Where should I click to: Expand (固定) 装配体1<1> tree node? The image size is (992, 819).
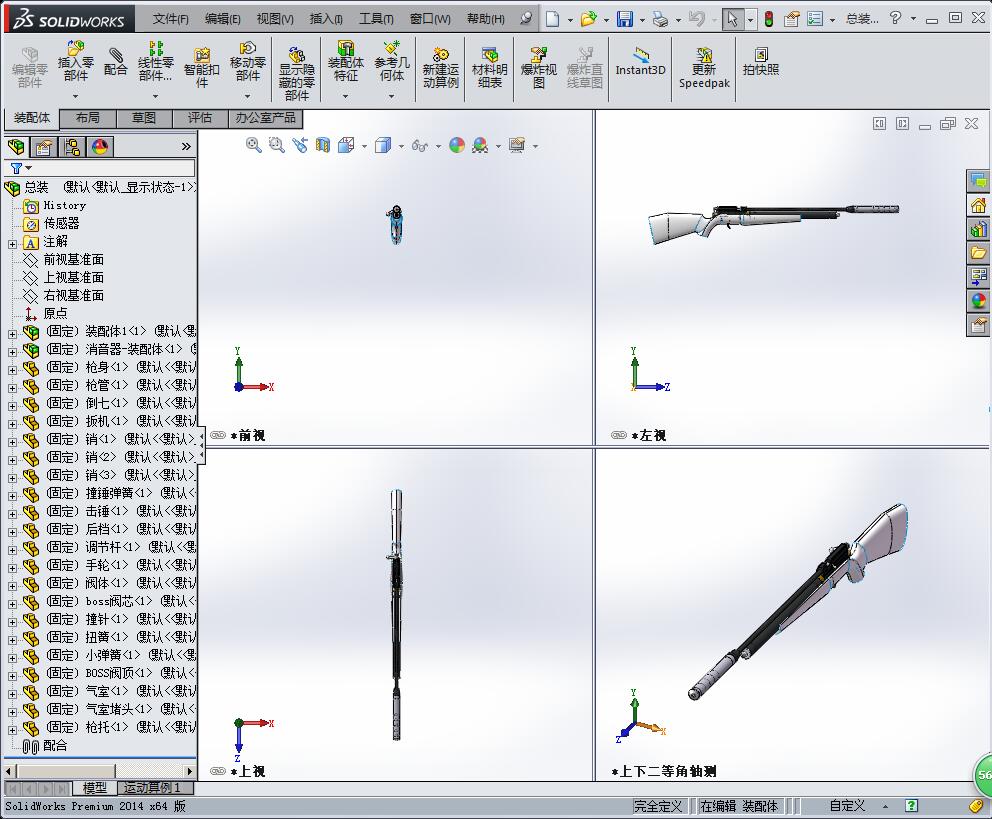tap(12, 333)
